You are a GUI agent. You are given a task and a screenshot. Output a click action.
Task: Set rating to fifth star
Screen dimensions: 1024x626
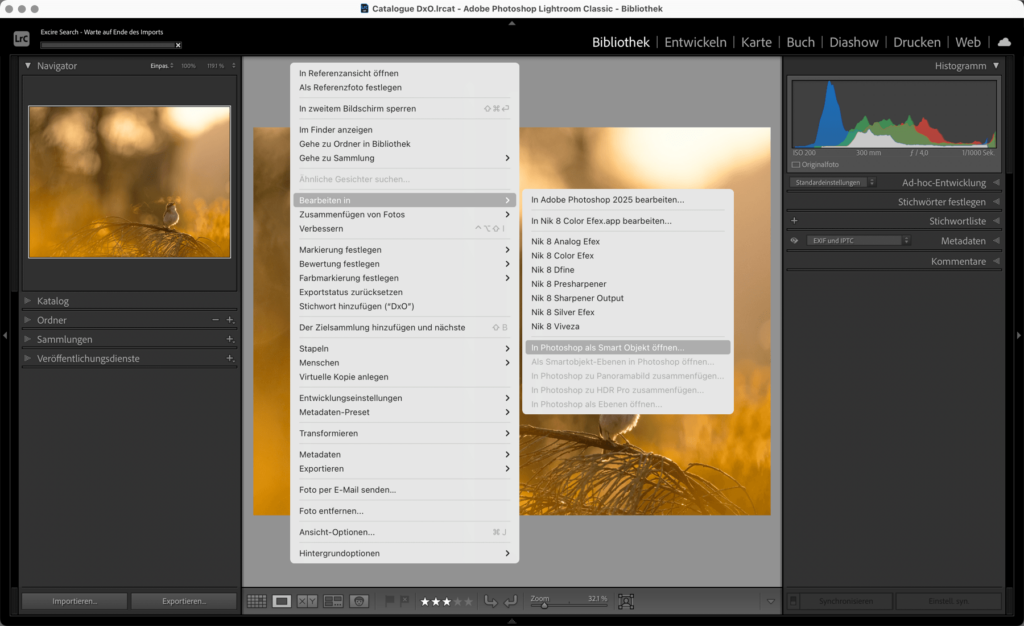(x=468, y=602)
